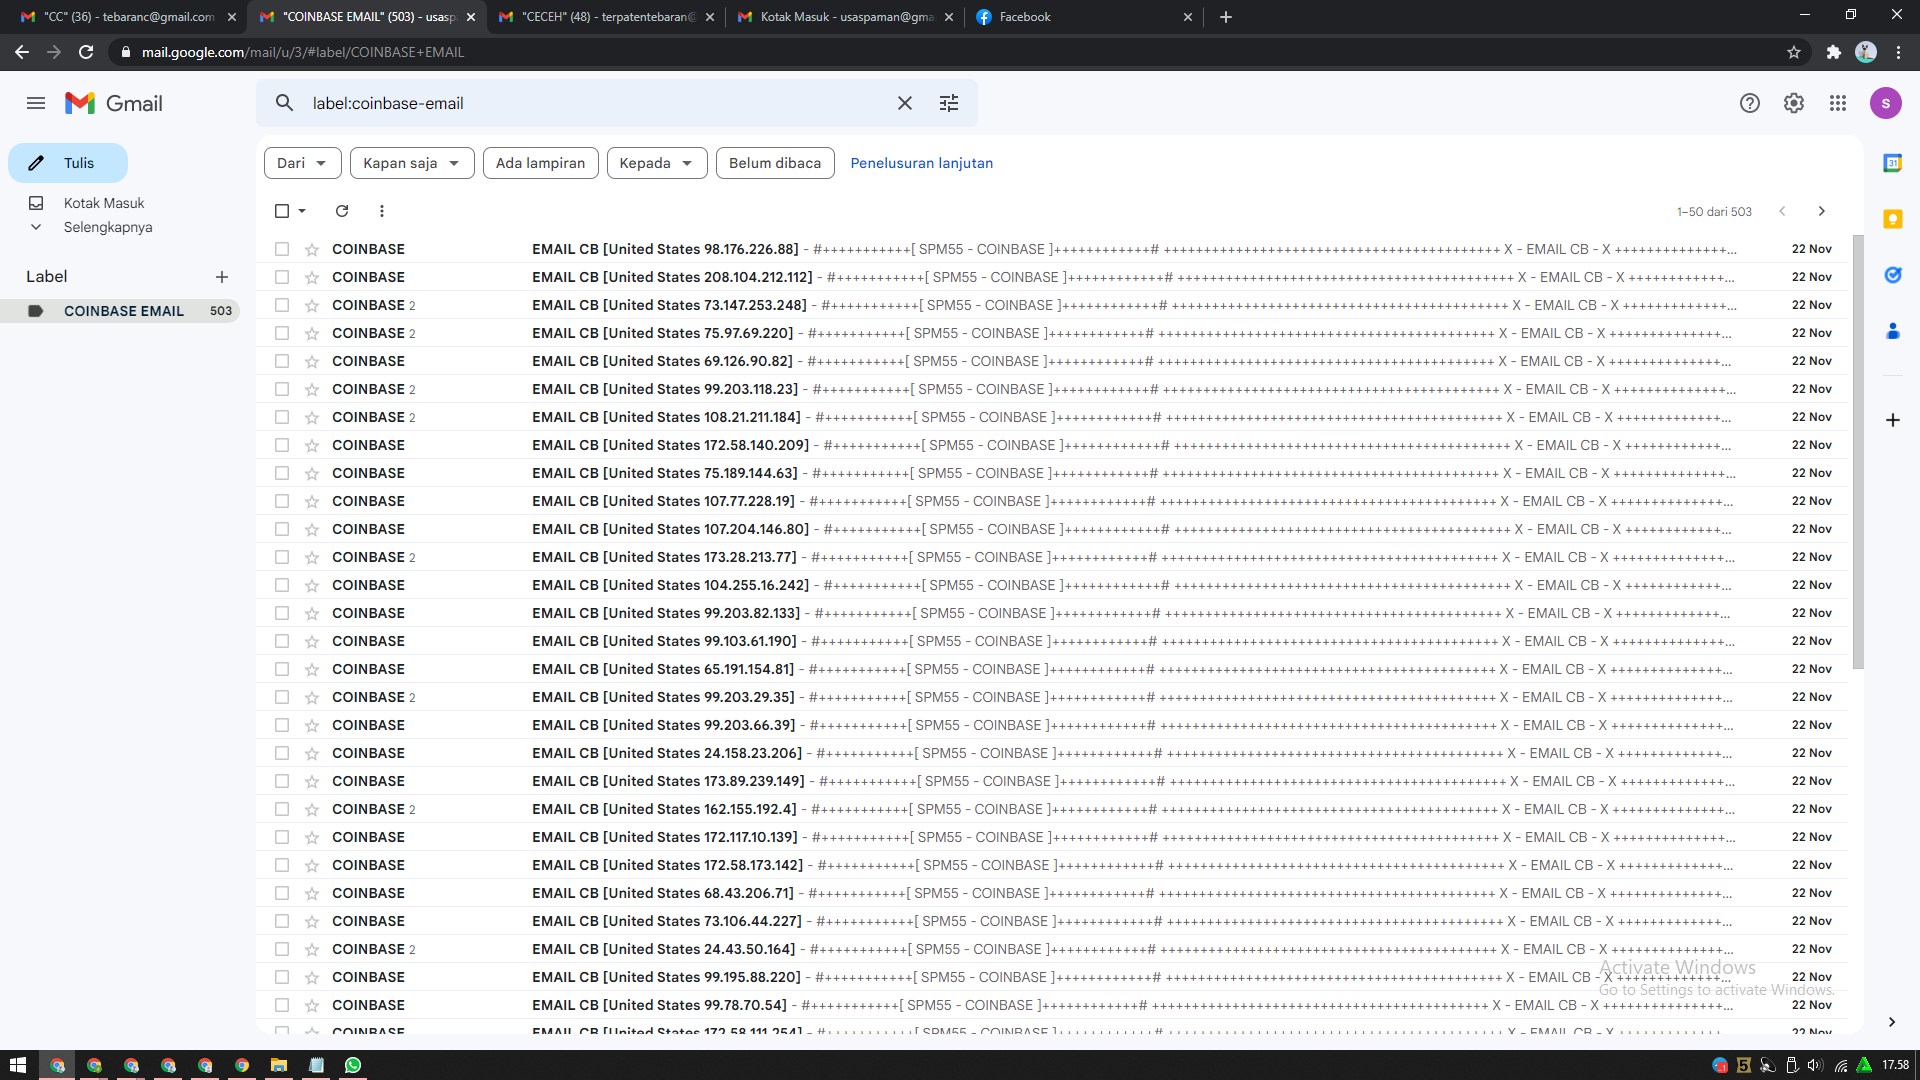Check the first COINBASE email checkbox
Screen dimensions: 1920x1080
pos(281,249)
